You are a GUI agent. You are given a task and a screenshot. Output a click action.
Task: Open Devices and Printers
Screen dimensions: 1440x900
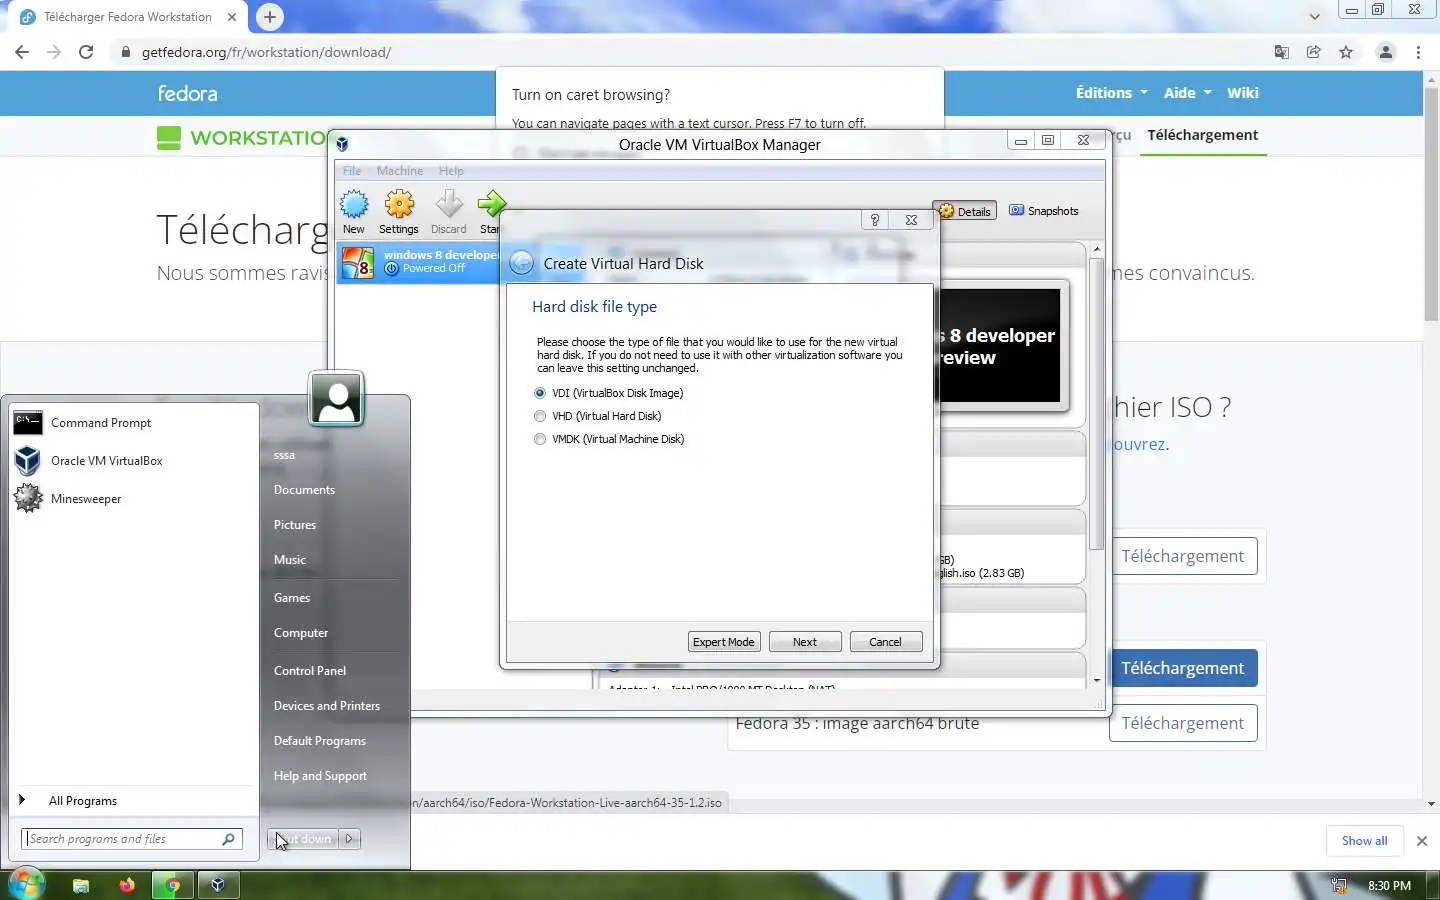(327, 706)
